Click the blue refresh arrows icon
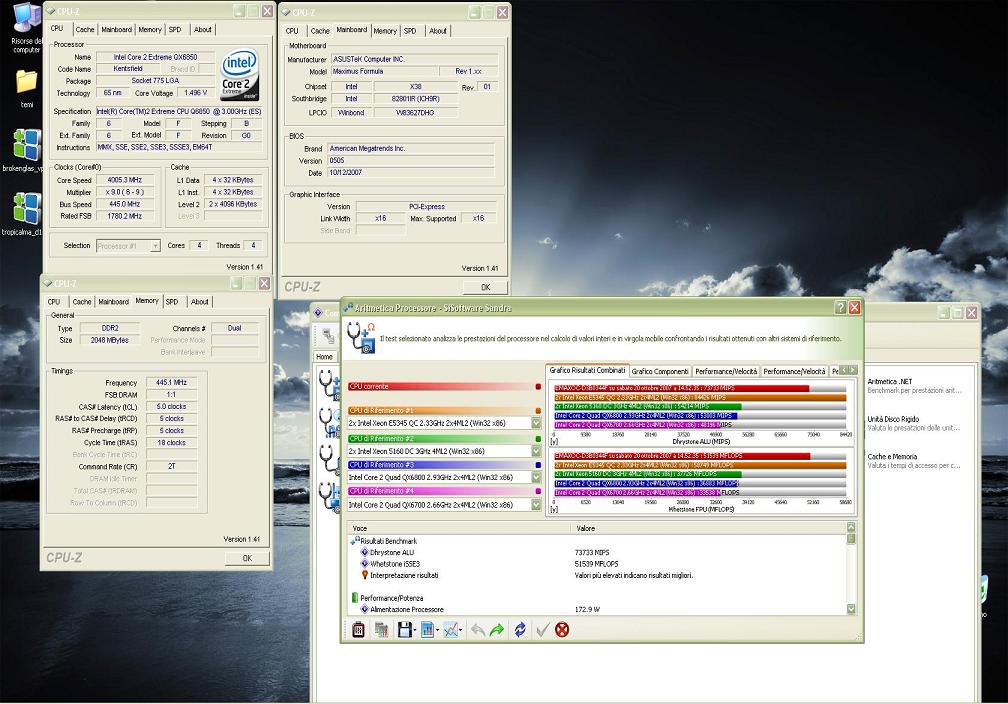The height and width of the screenshot is (704, 1008). tap(520, 630)
